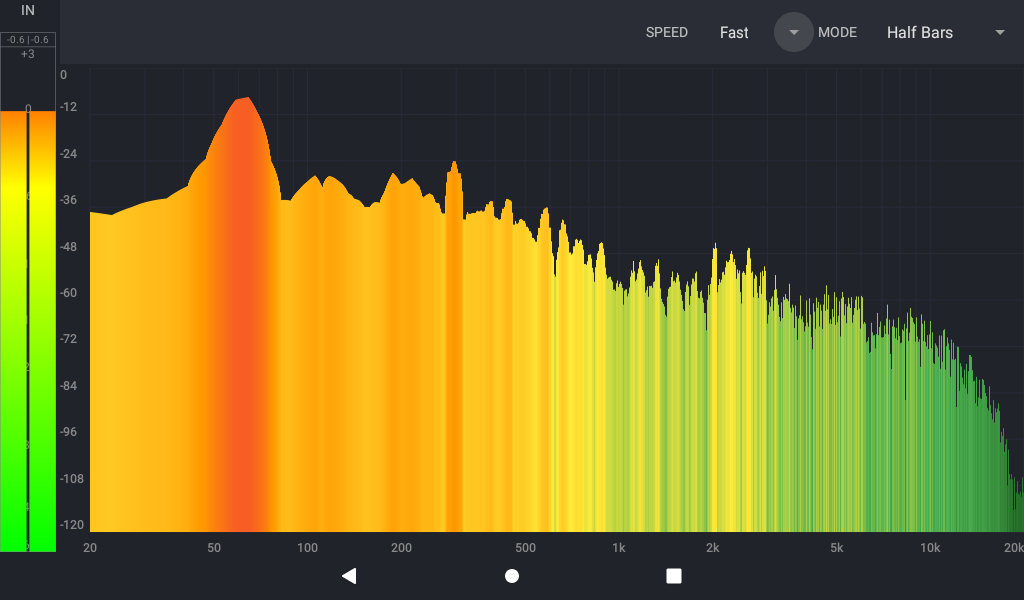Select the Fast speed value
The image size is (1024, 600).
click(x=734, y=33)
